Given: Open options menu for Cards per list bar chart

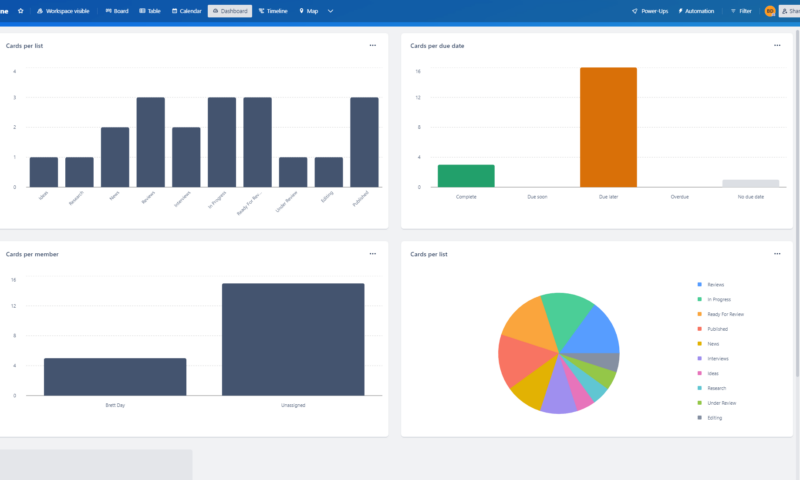Looking at the screenshot, I should tap(372, 45).
